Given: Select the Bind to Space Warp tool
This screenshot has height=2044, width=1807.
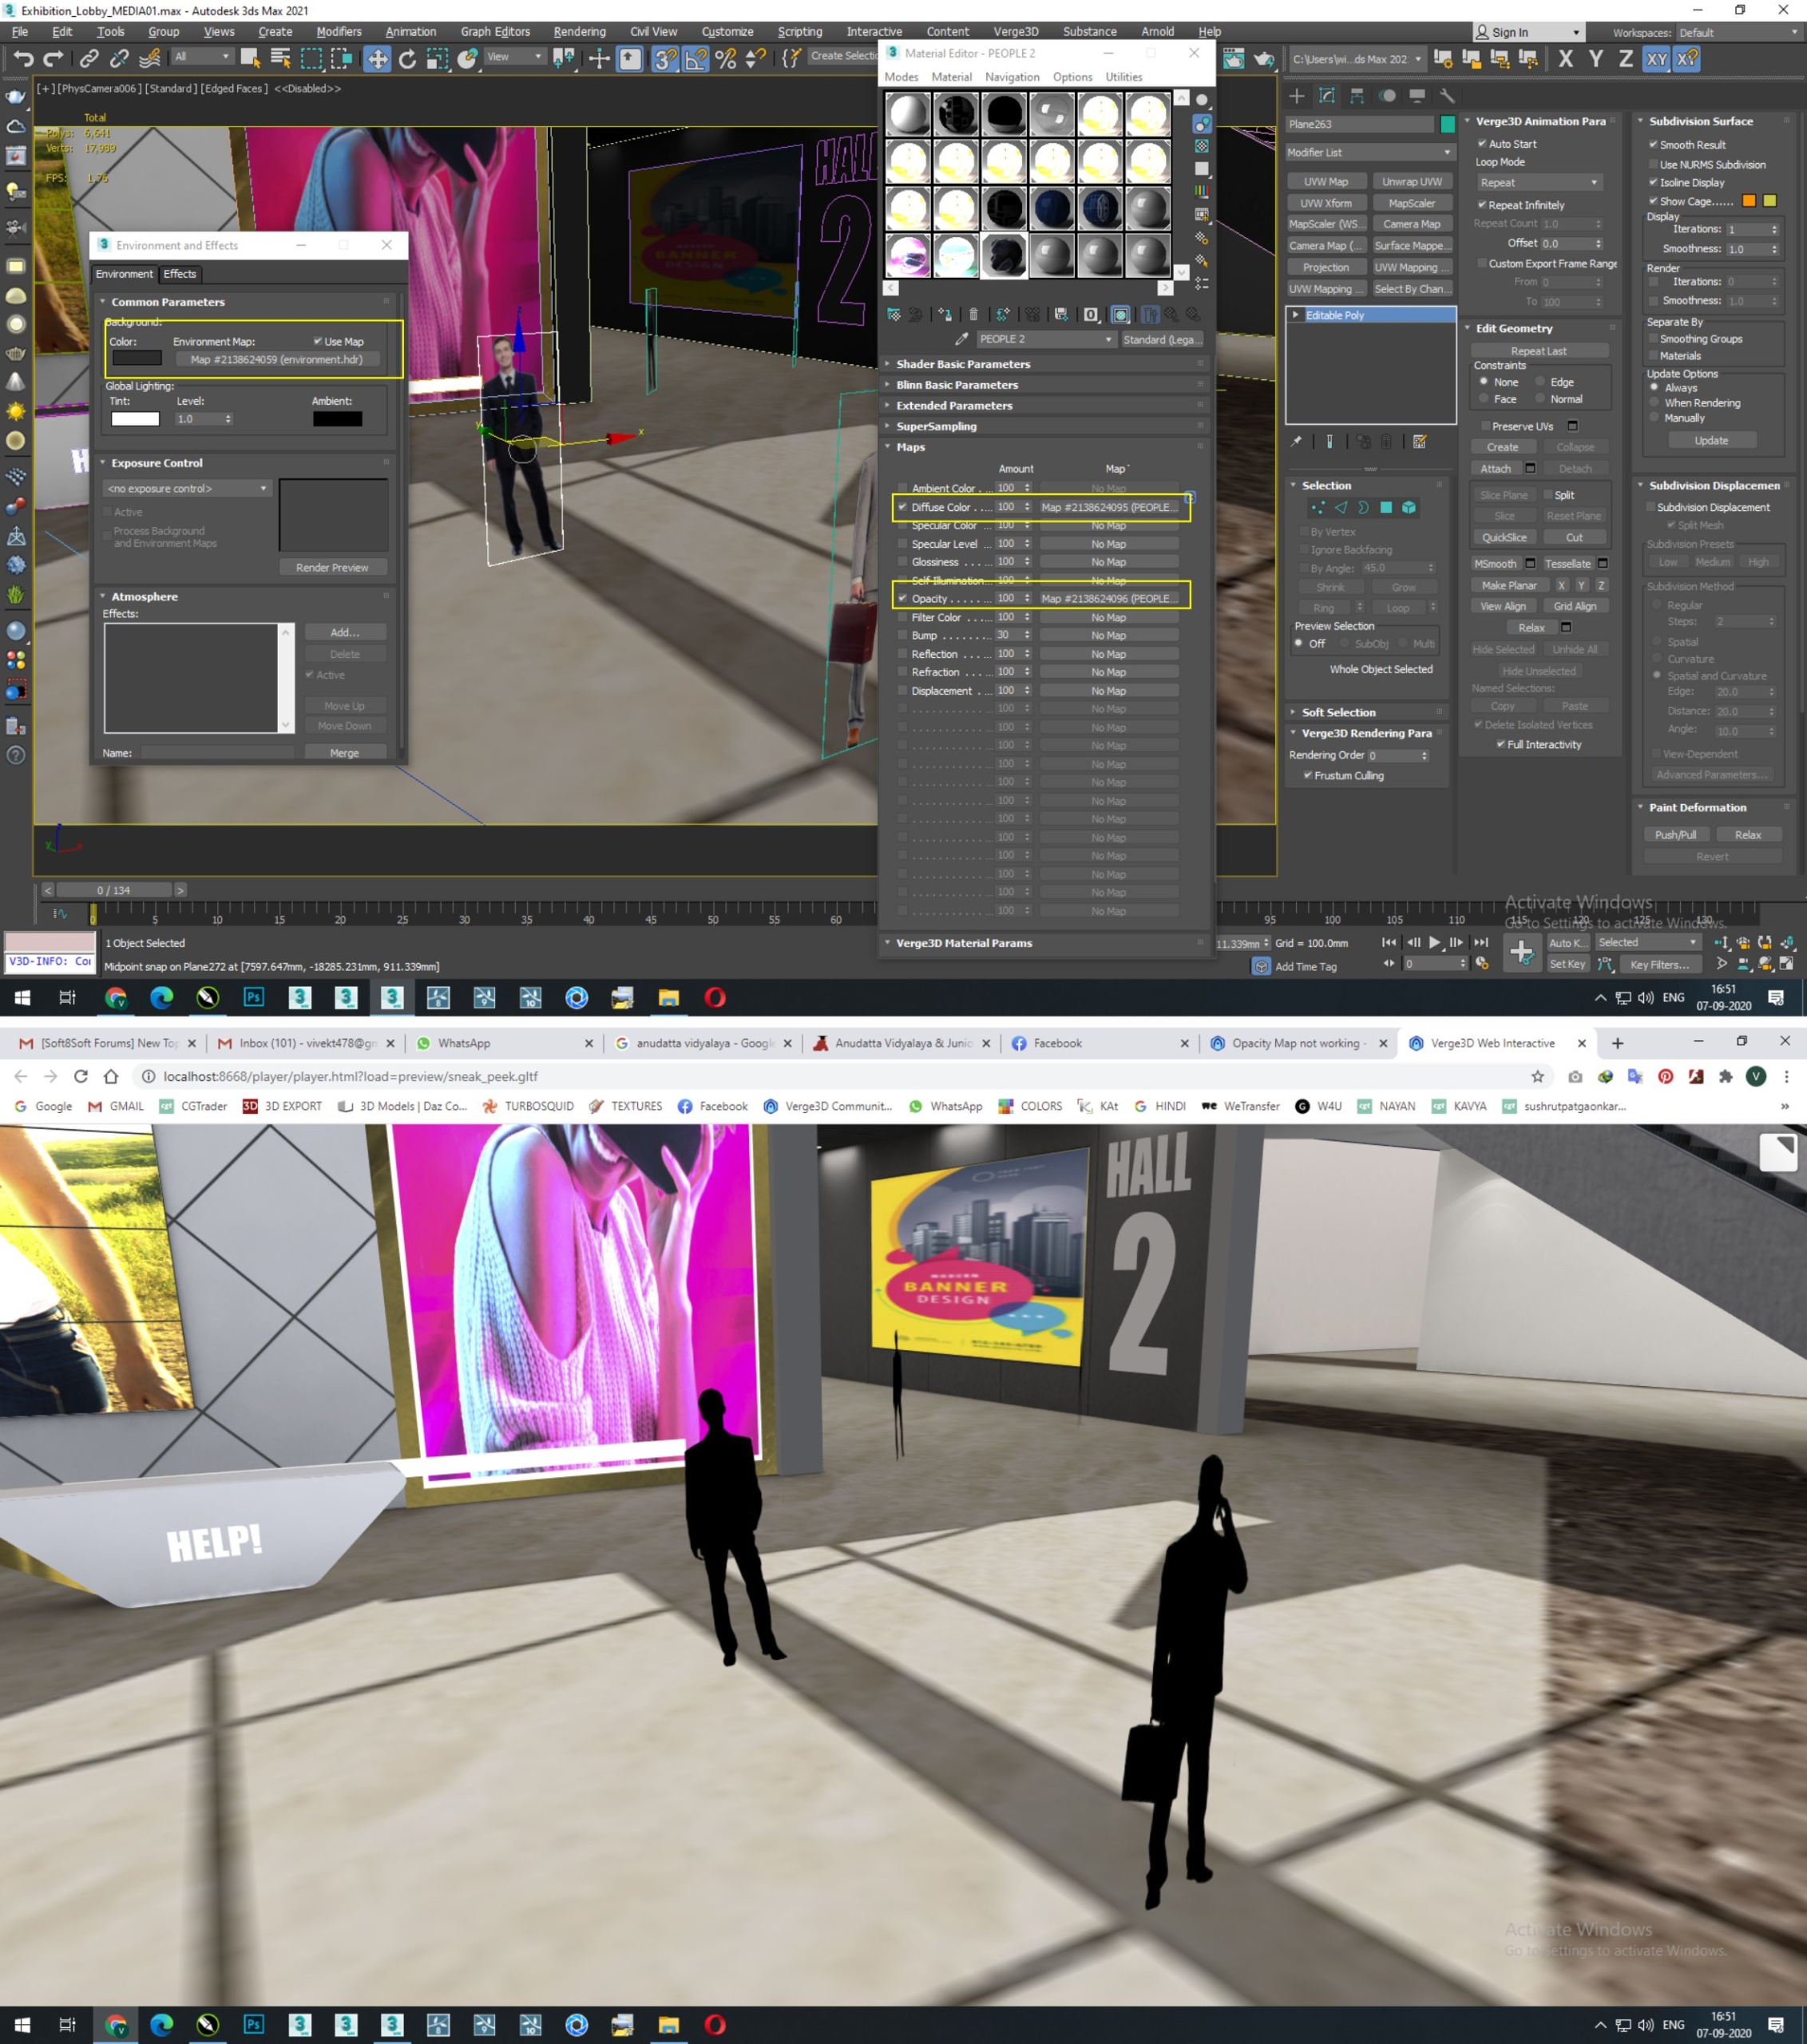Looking at the screenshot, I should (x=150, y=58).
